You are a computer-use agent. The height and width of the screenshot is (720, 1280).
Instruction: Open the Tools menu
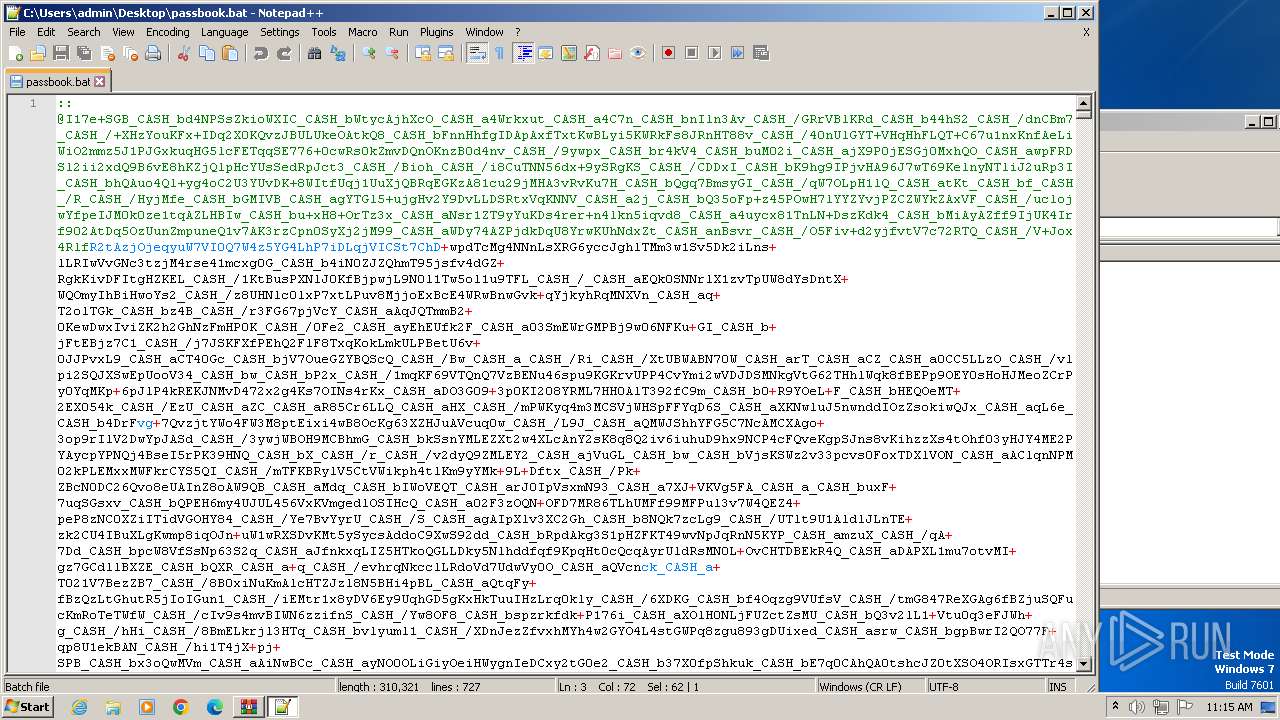[324, 32]
